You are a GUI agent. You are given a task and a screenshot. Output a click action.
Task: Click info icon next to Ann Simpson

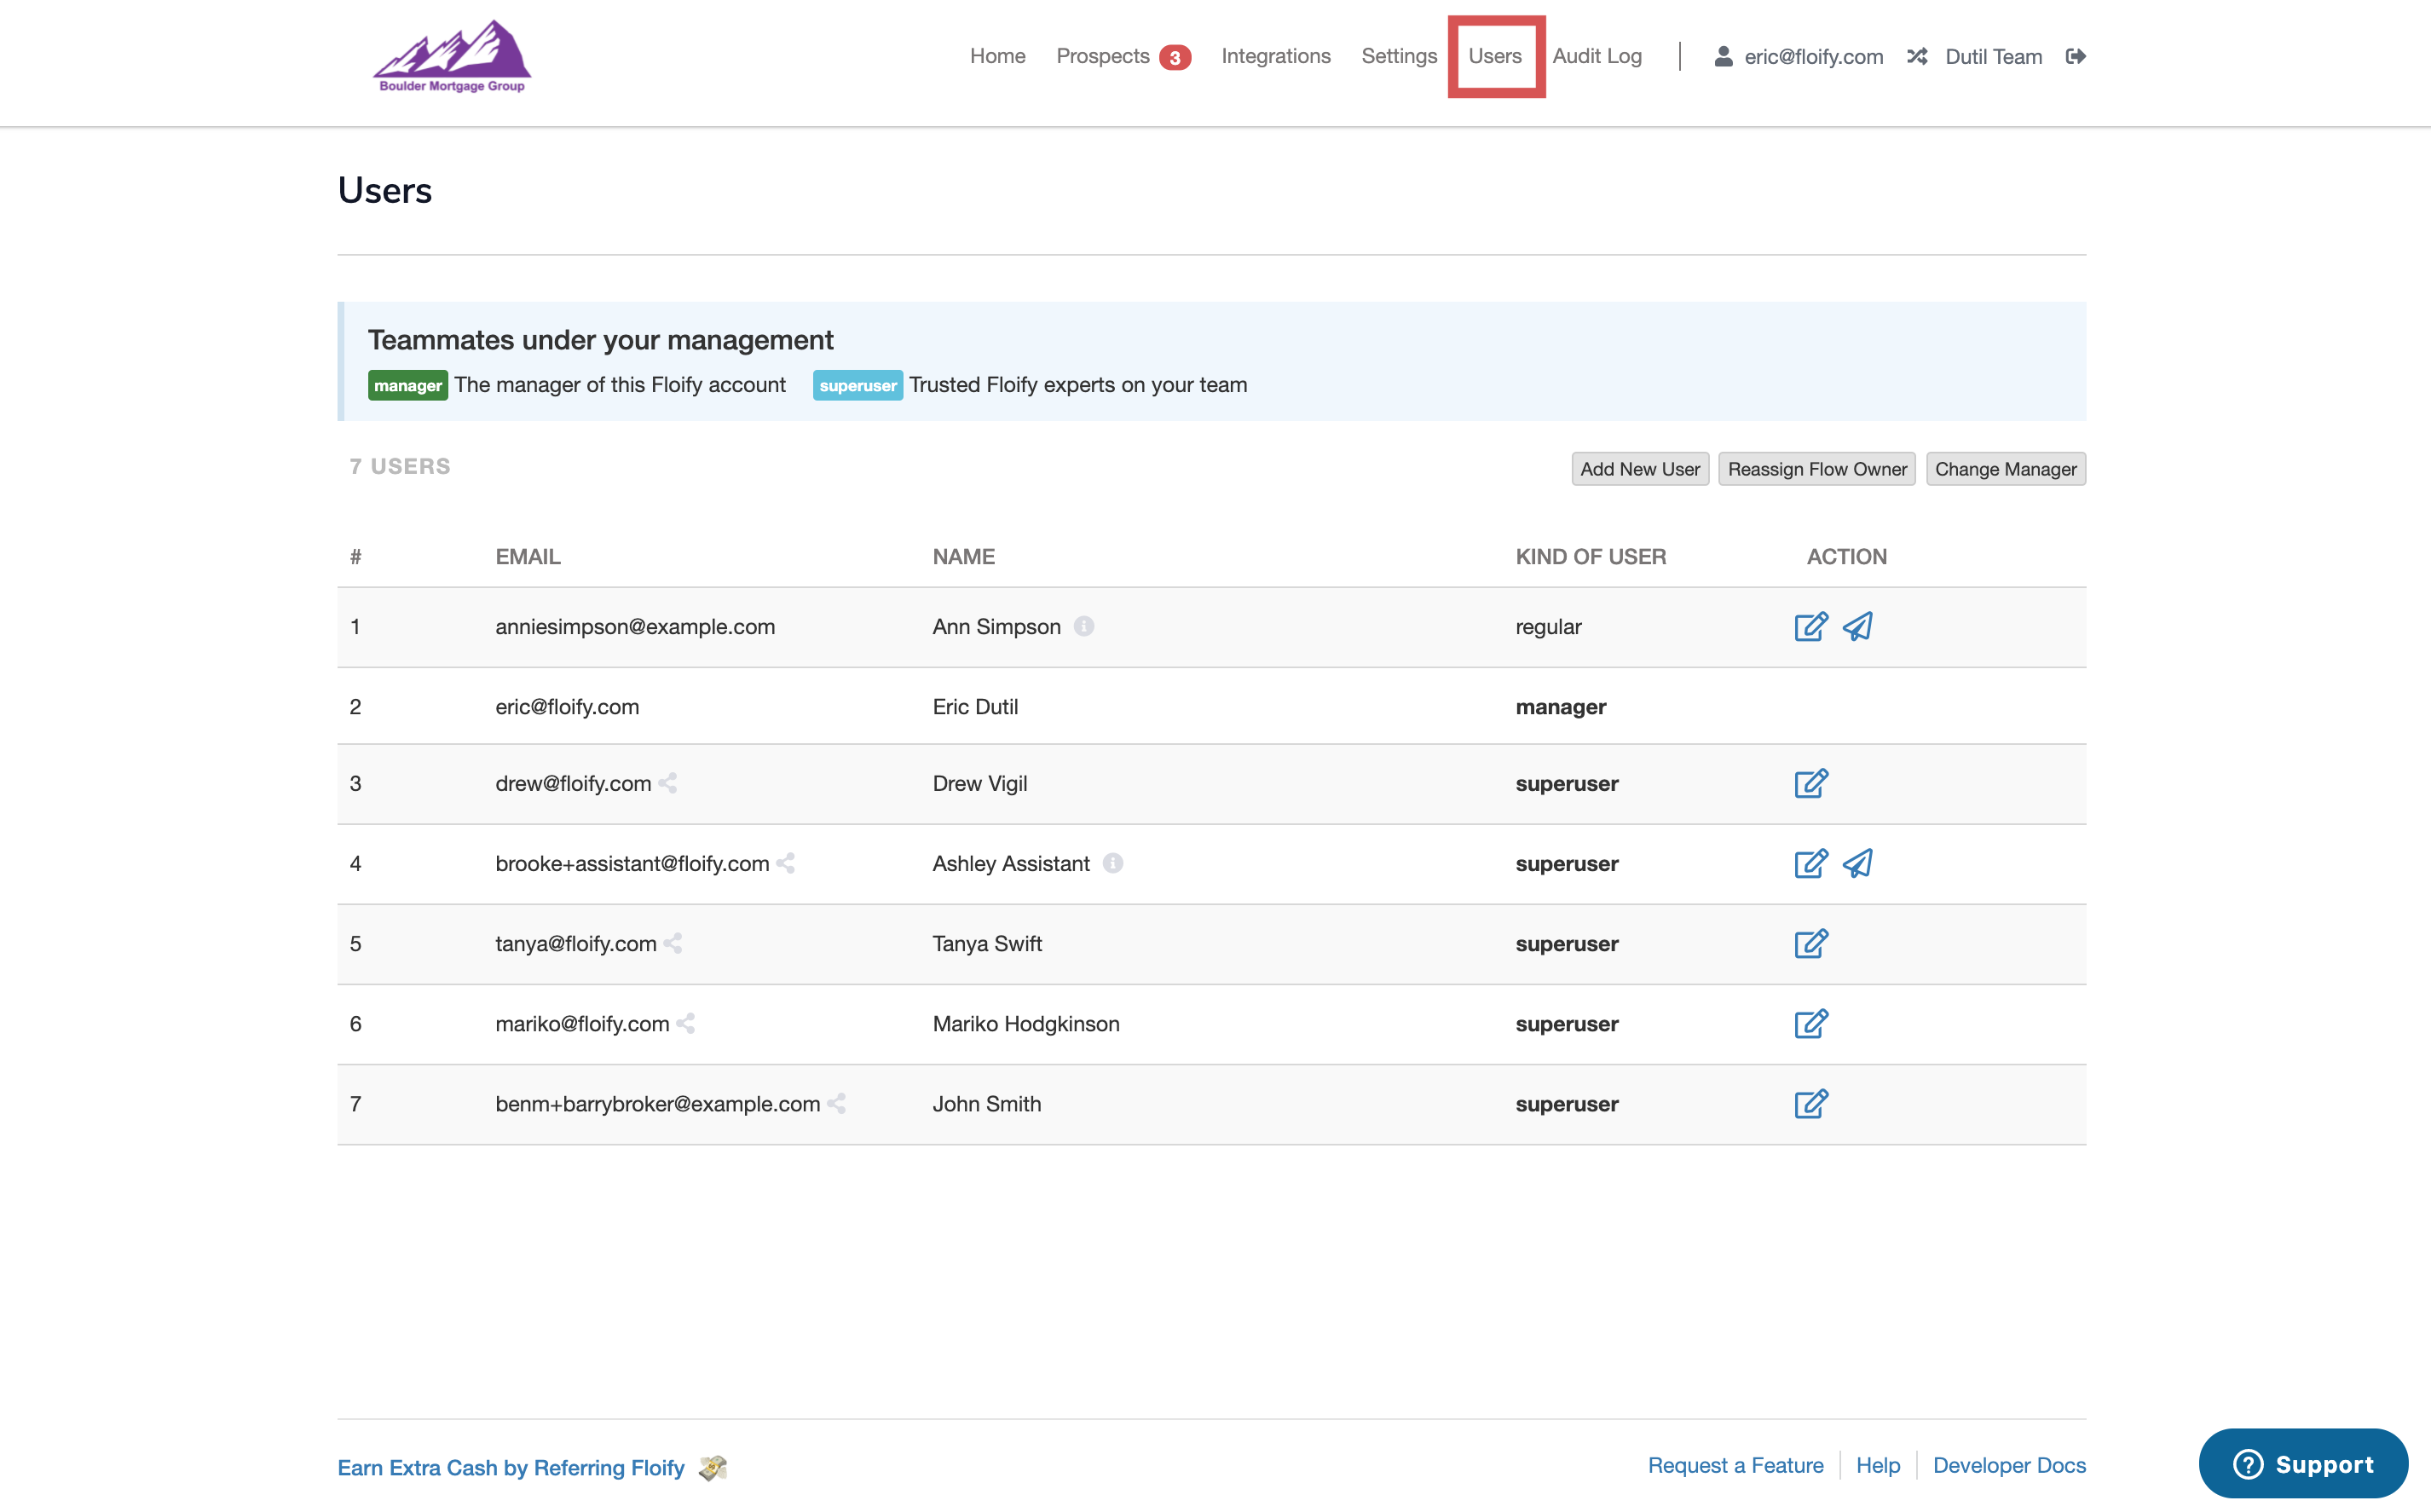click(1084, 626)
